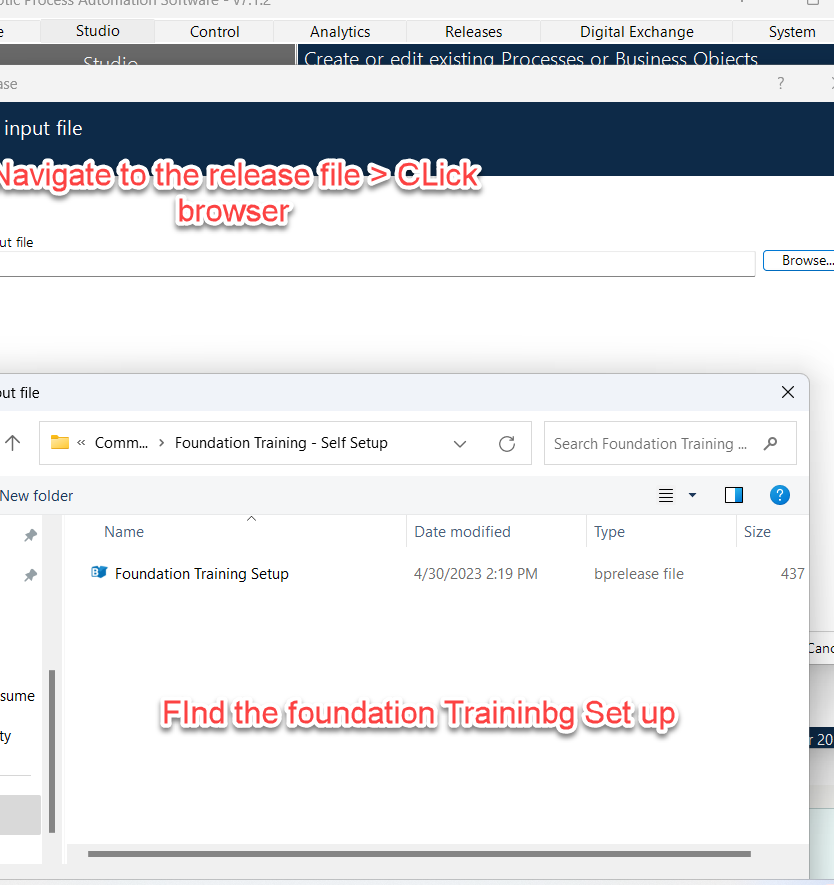Switch to the System tab
Viewport: 834px width, 885px height.
(x=791, y=32)
